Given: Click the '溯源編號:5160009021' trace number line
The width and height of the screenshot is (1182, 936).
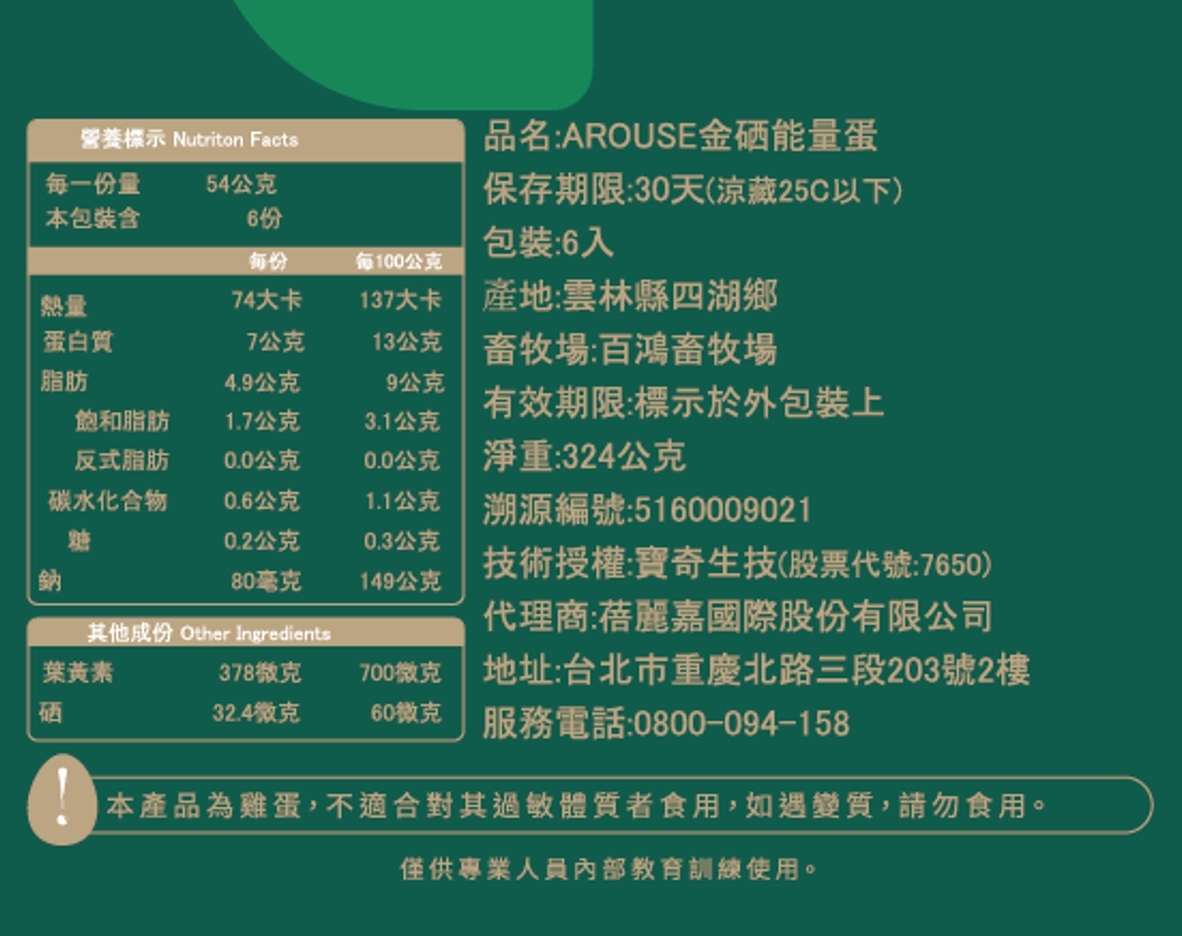Looking at the screenshot, I should click(x=648, y=509).
